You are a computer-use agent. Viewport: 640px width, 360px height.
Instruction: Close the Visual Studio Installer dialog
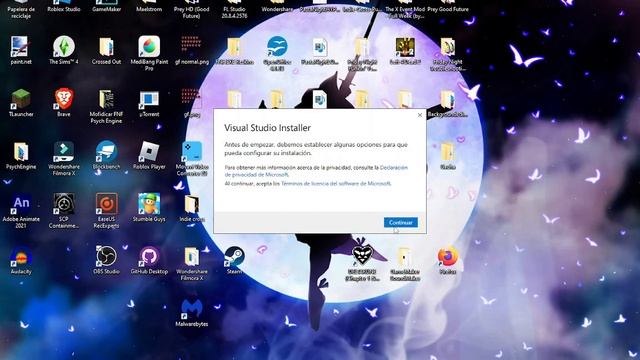(420, 115)
